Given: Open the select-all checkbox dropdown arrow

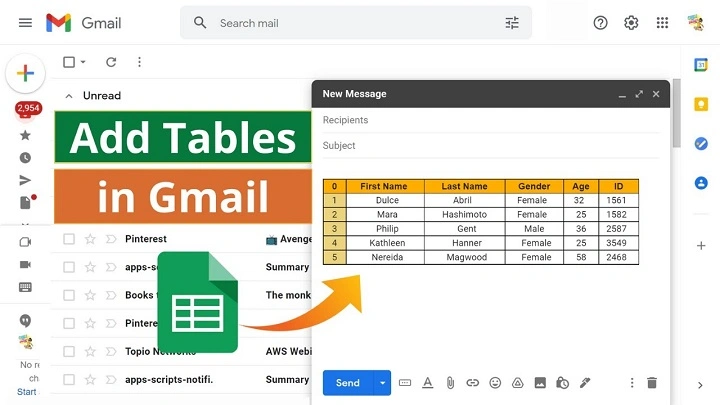Looking at the screenshot, I should click(83, 62).
